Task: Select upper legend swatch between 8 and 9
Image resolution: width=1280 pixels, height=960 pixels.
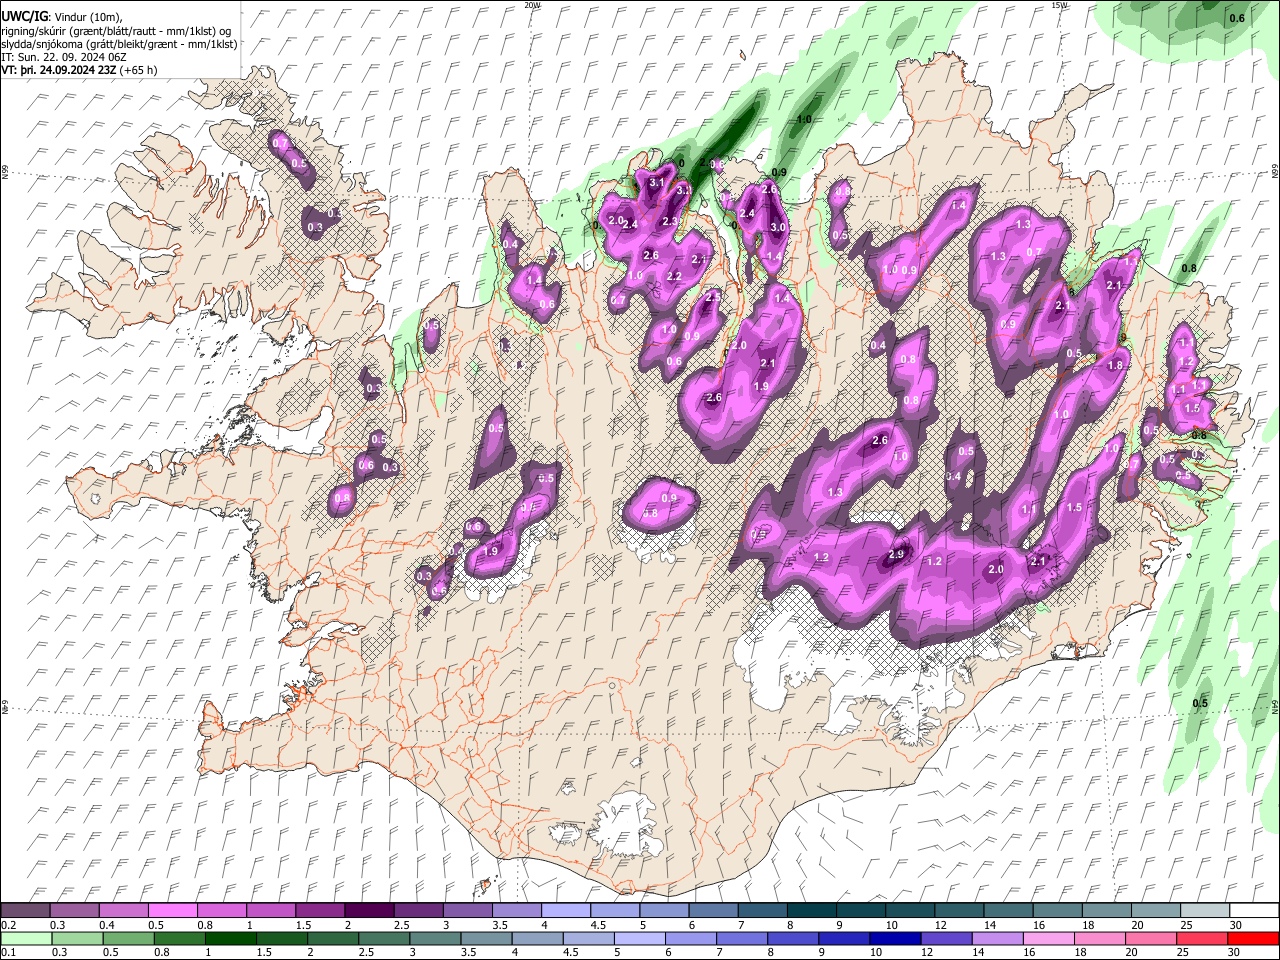Action: [811, 910]
